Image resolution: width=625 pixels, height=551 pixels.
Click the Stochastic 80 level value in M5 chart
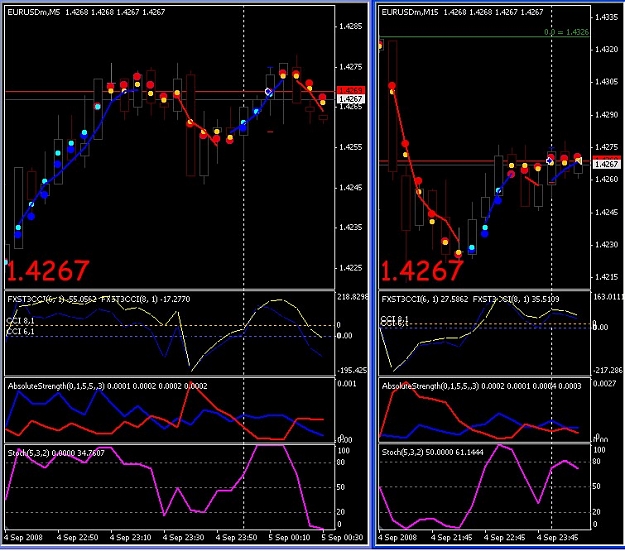pos(341,462)
